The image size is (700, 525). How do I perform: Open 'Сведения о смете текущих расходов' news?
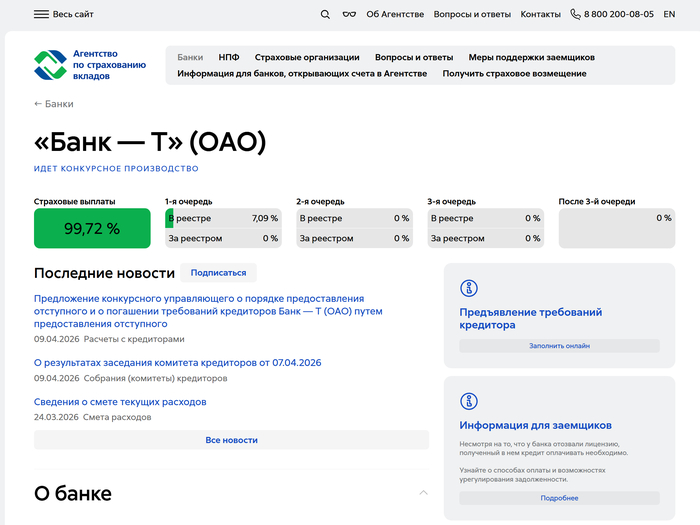tap(120, 402)
